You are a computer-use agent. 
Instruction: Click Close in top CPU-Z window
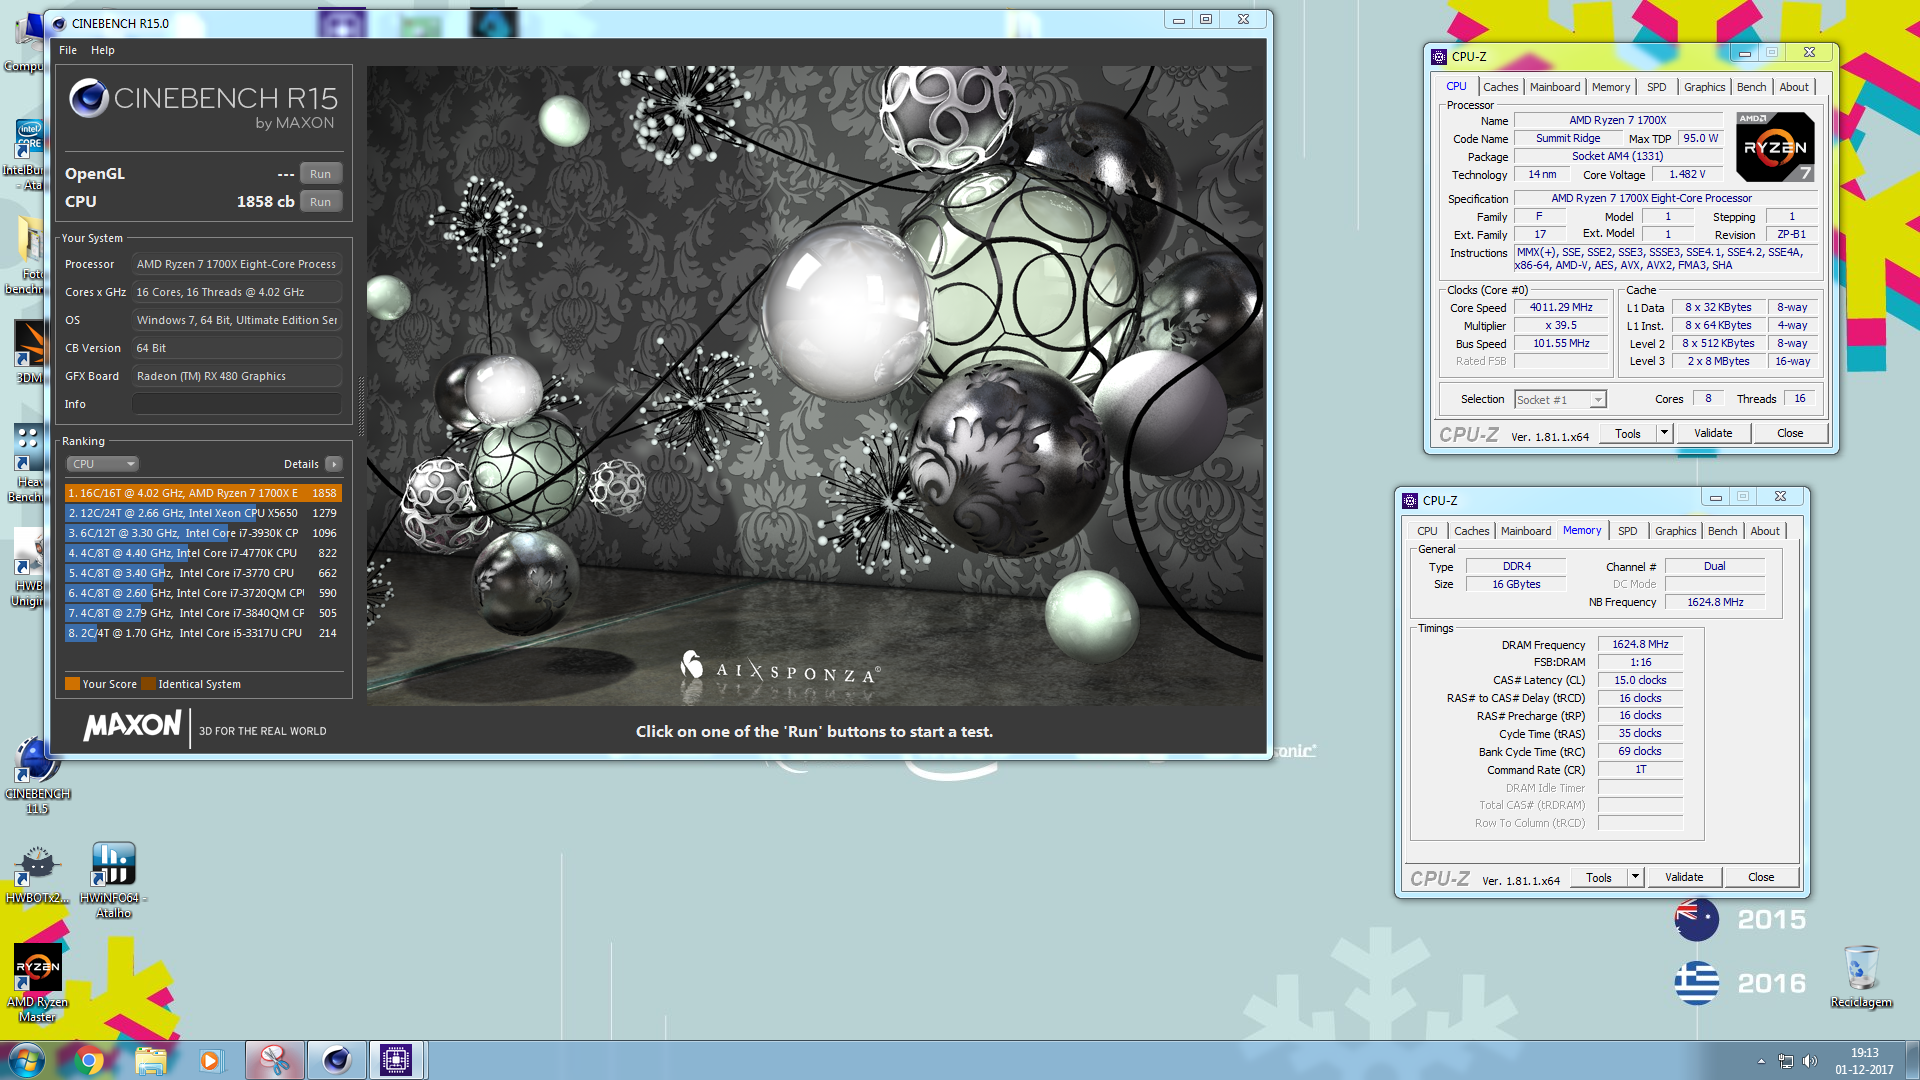coord(1790,434)
